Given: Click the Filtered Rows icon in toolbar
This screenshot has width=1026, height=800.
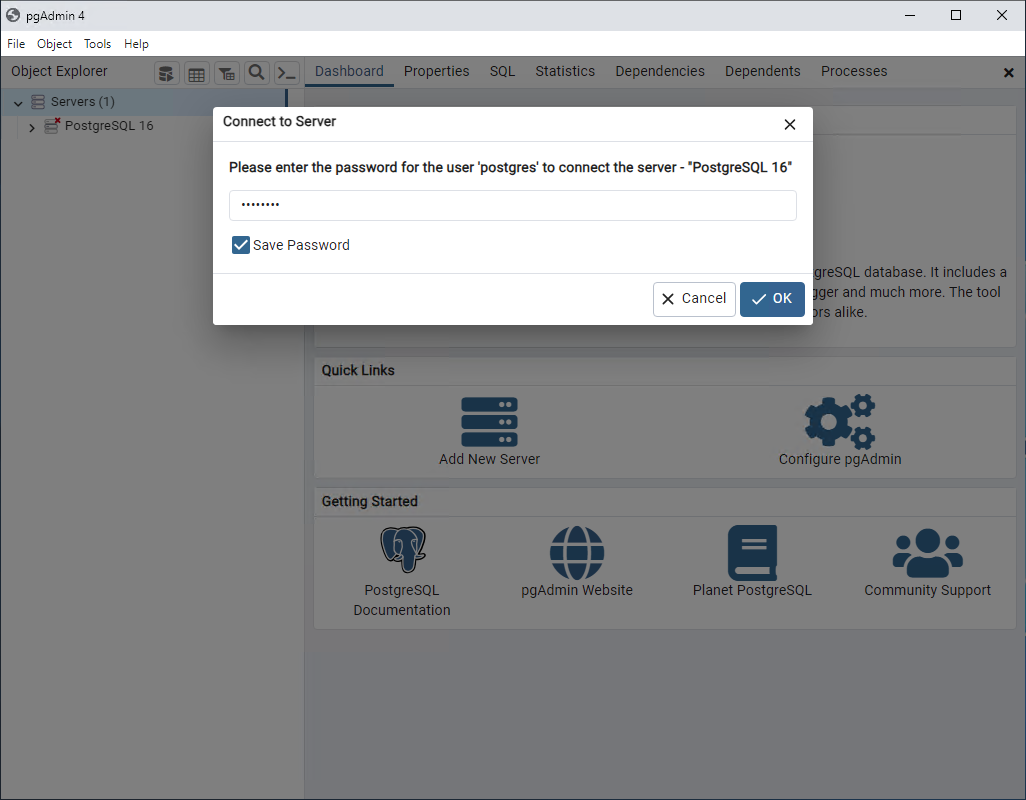Looking at the screenshot, I should point(226,73).
